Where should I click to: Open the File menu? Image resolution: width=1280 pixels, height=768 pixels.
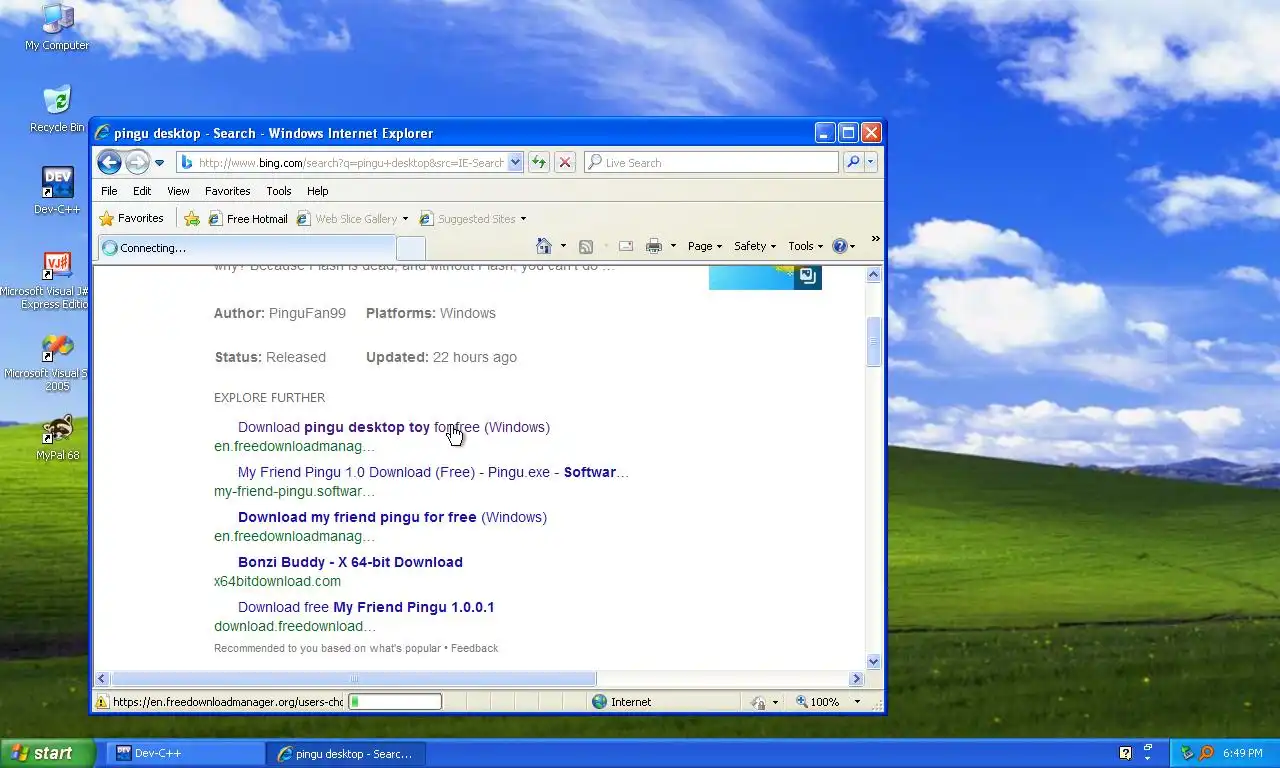click(x=109, y=191)
